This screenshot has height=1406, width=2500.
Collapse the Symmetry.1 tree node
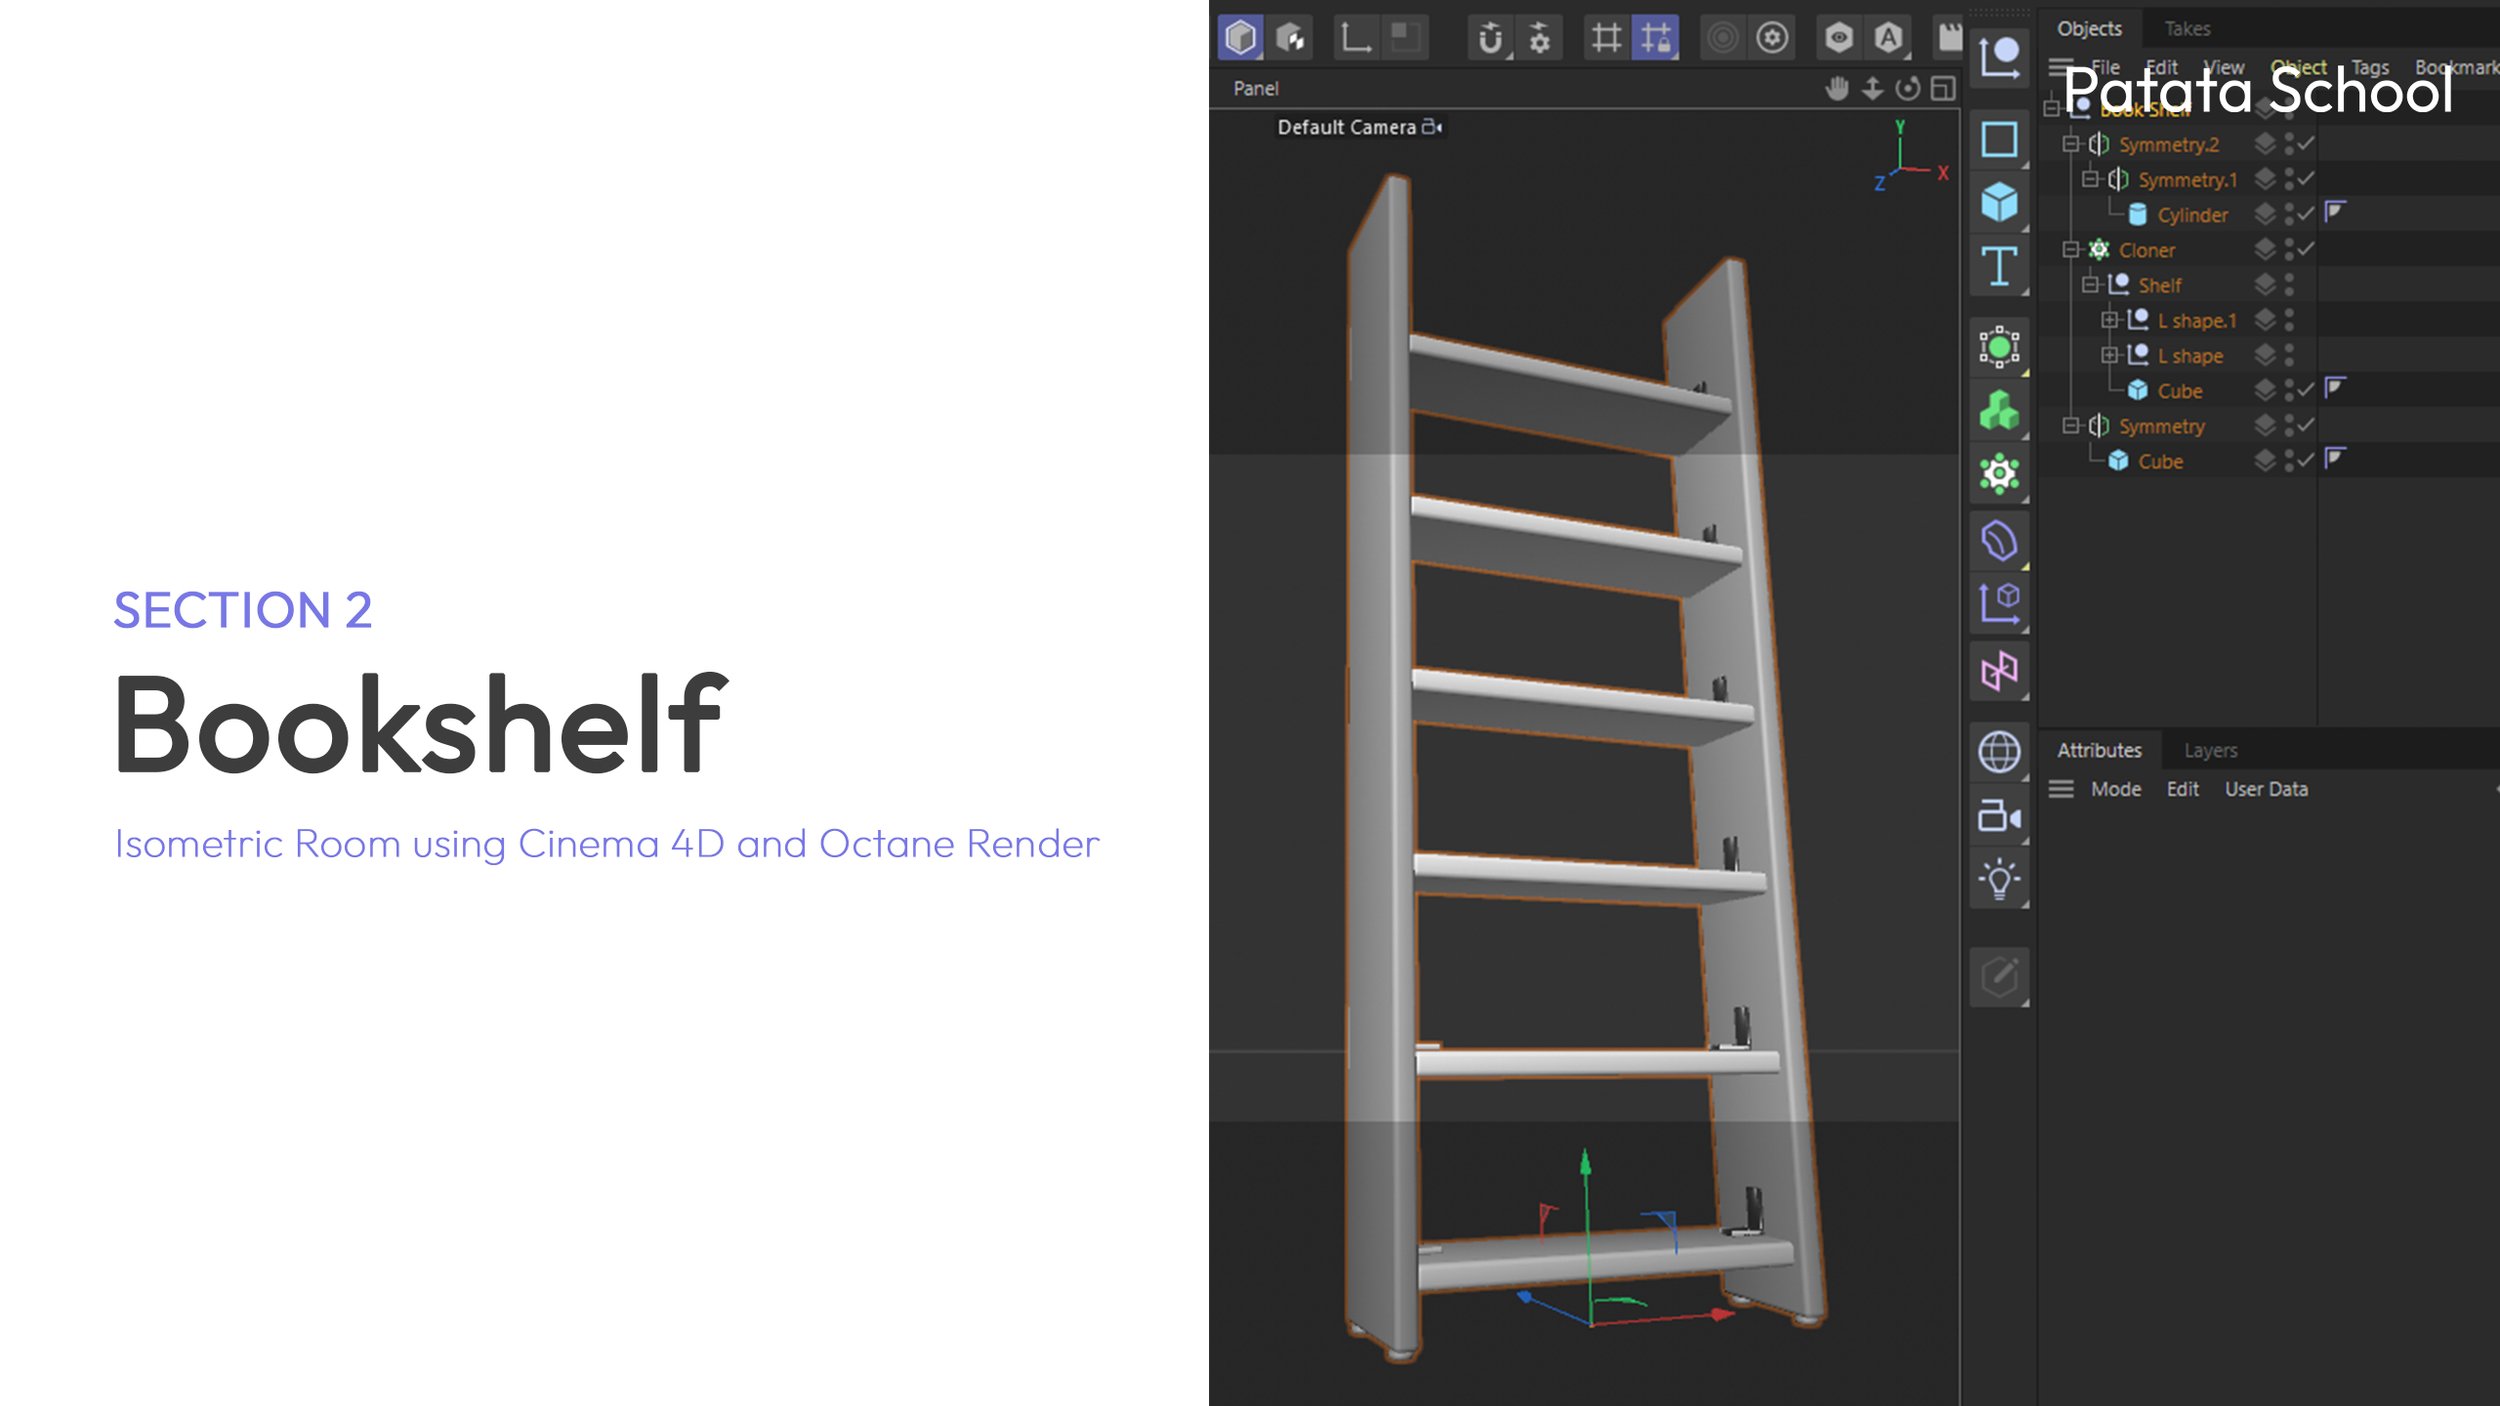coord(2089,179)
